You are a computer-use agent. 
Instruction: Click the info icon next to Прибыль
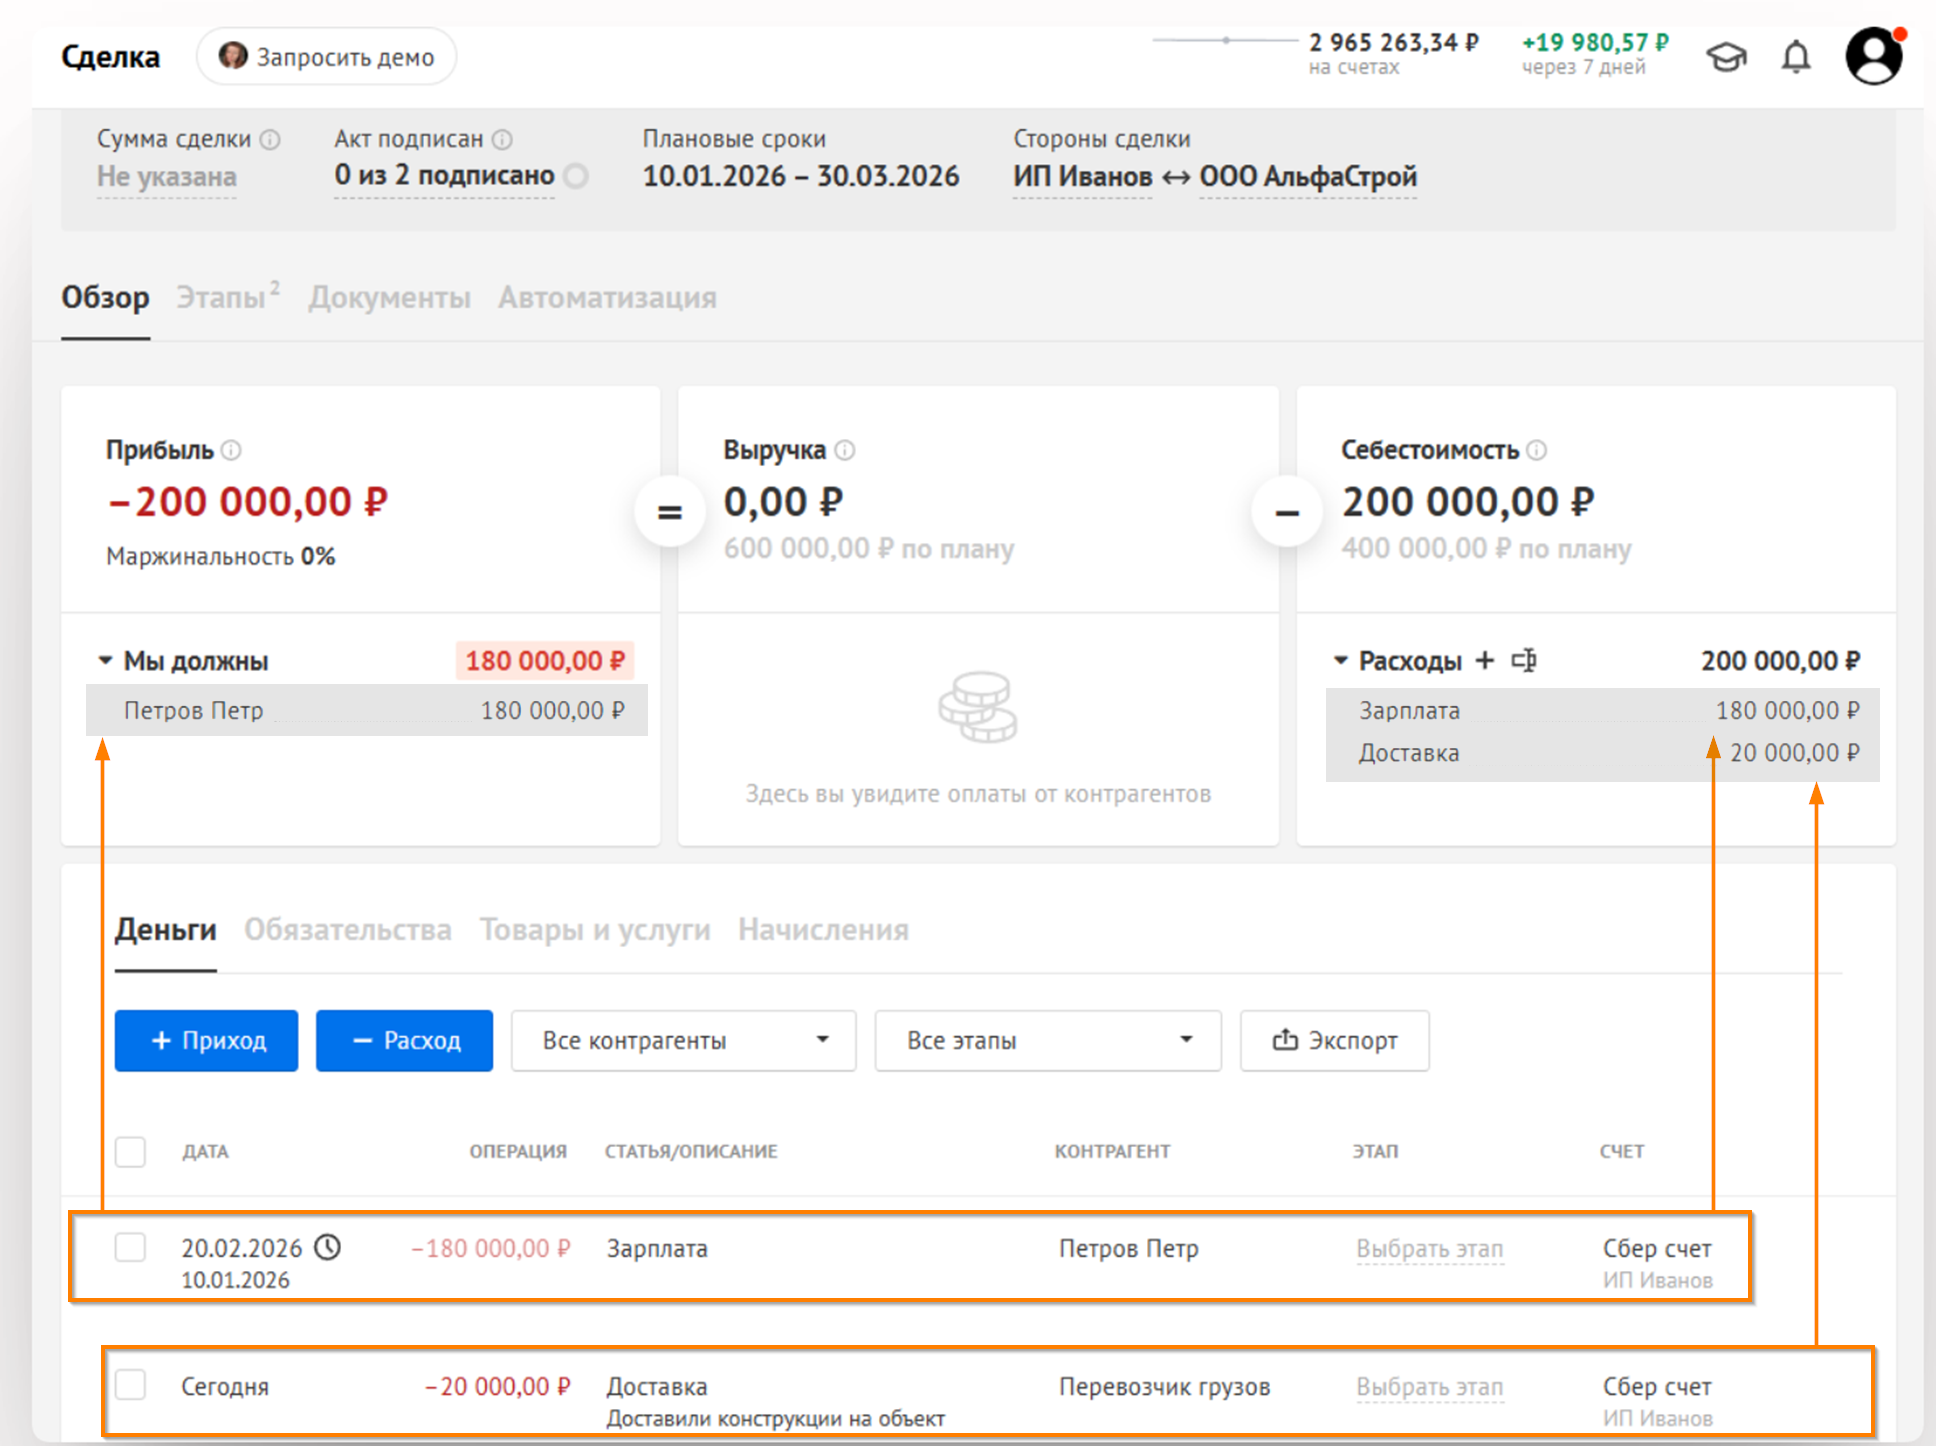pos(231,450)
